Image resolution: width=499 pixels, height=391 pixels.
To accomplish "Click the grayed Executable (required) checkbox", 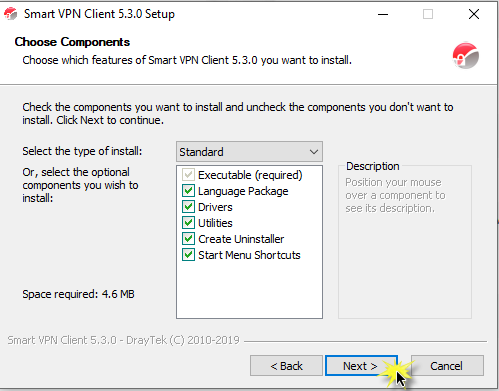I will (188, 175).
